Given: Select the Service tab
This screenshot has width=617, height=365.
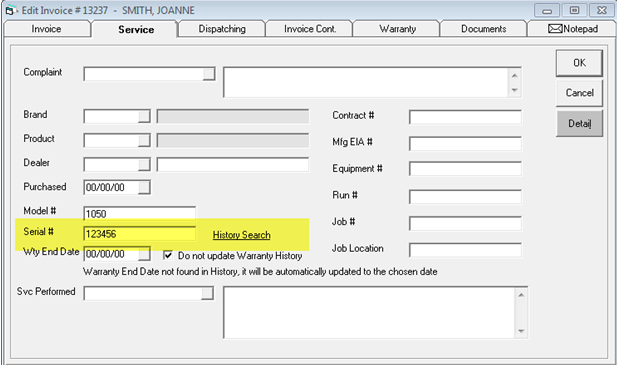Looking at the screenshot, I should (136, 29).
